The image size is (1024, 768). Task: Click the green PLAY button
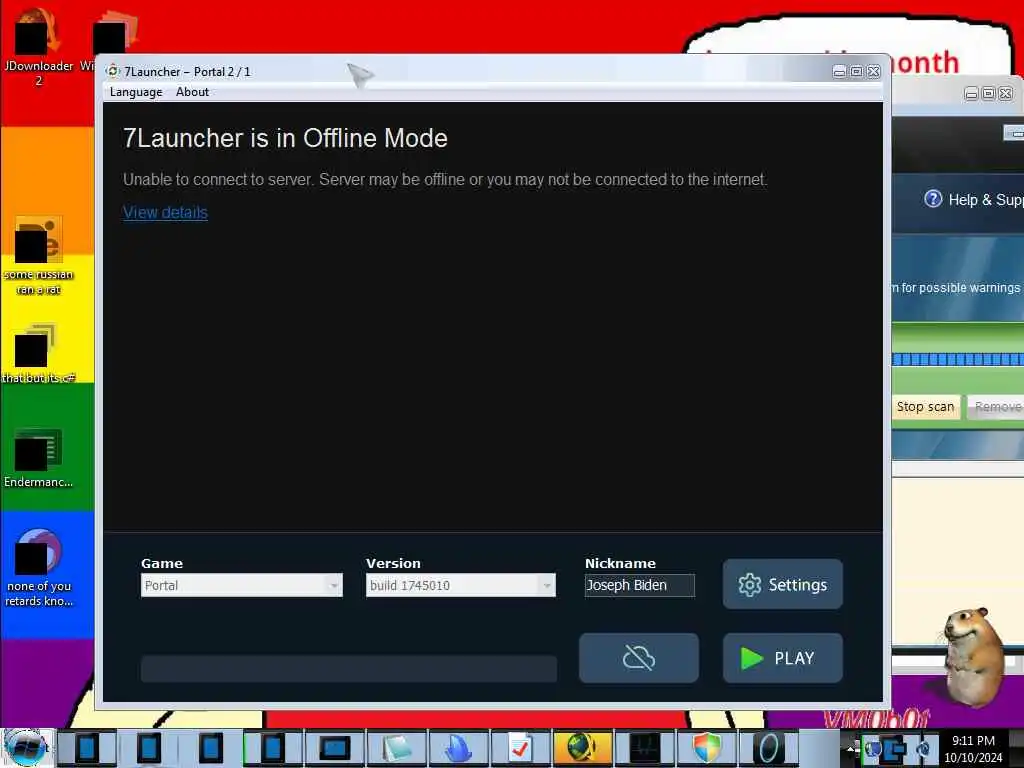(782, 658)
